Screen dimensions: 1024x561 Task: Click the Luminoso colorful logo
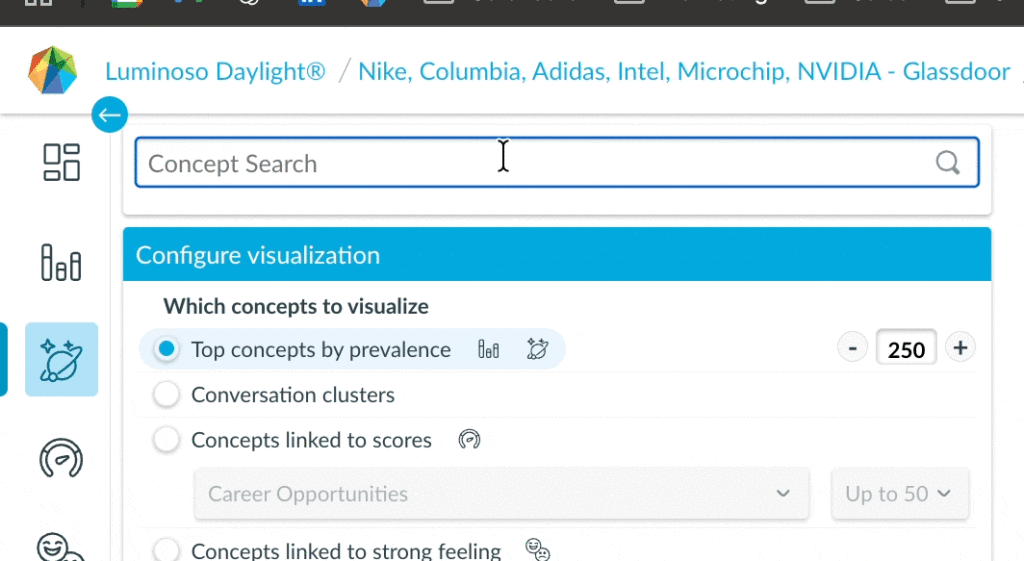(52, 71)
